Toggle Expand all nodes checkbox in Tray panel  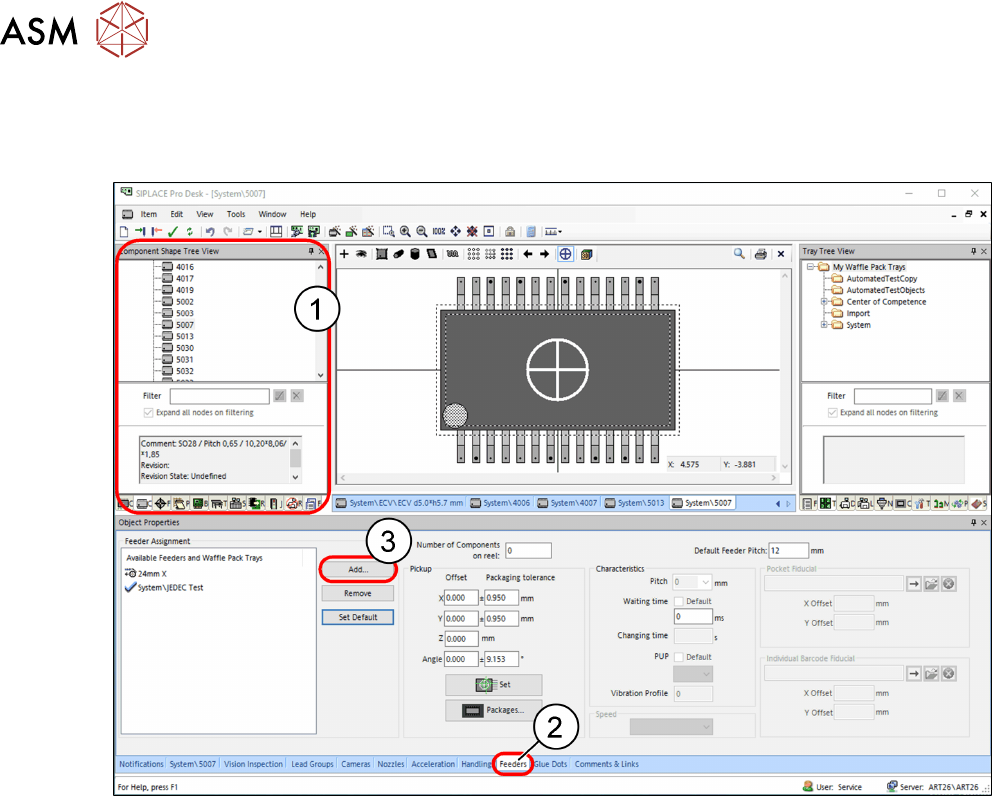click(x=832, y=413)
